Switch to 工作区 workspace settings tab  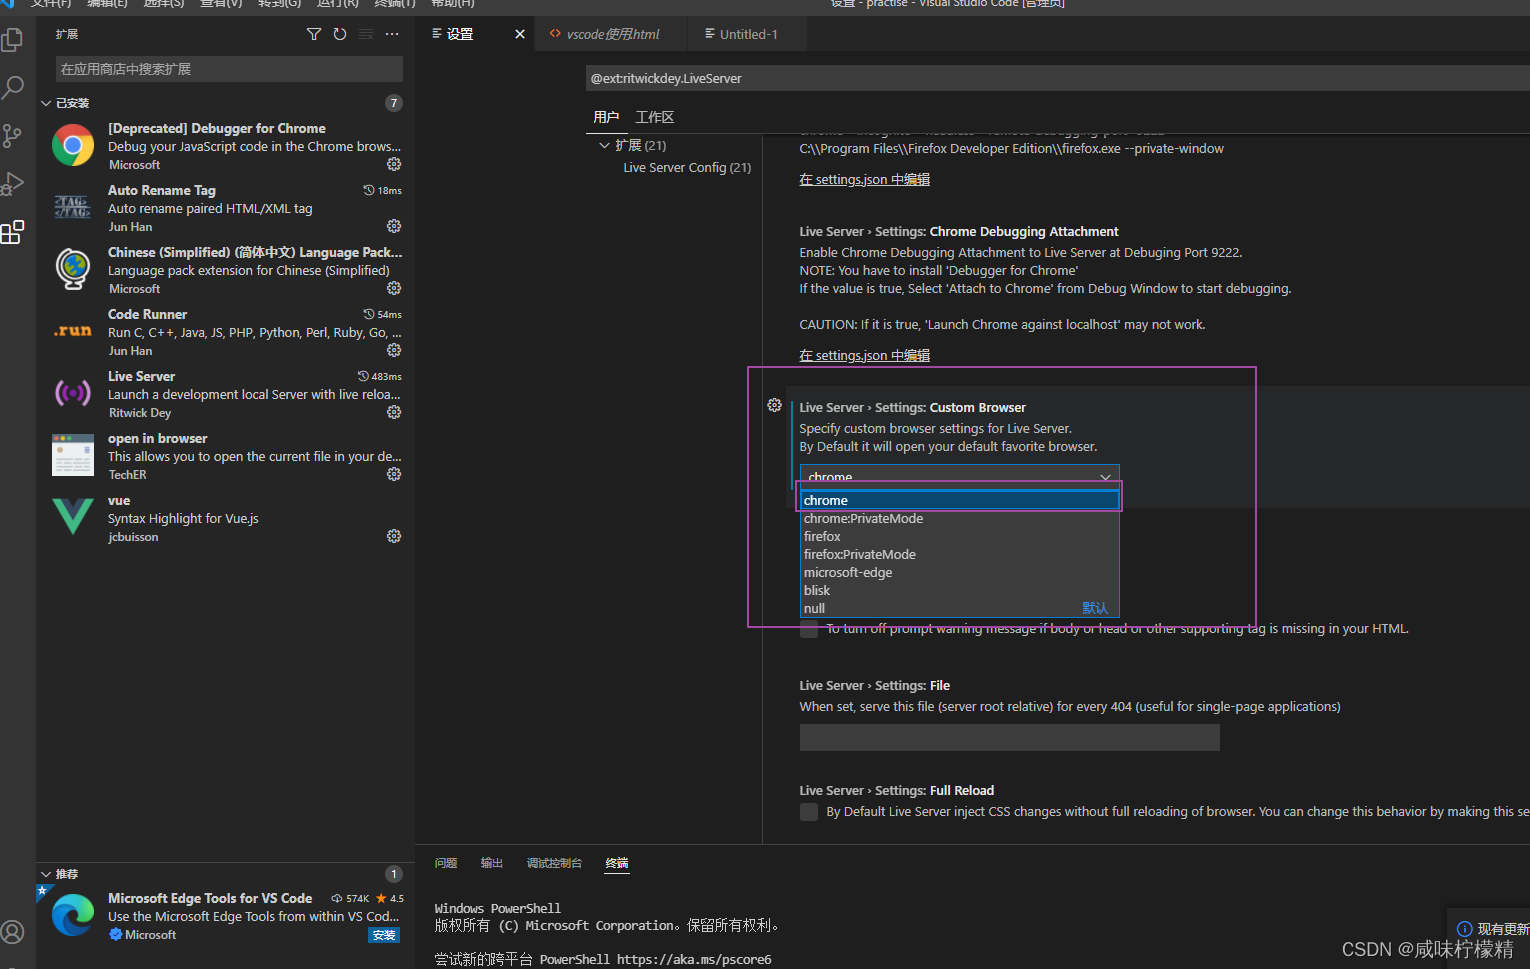655,117
